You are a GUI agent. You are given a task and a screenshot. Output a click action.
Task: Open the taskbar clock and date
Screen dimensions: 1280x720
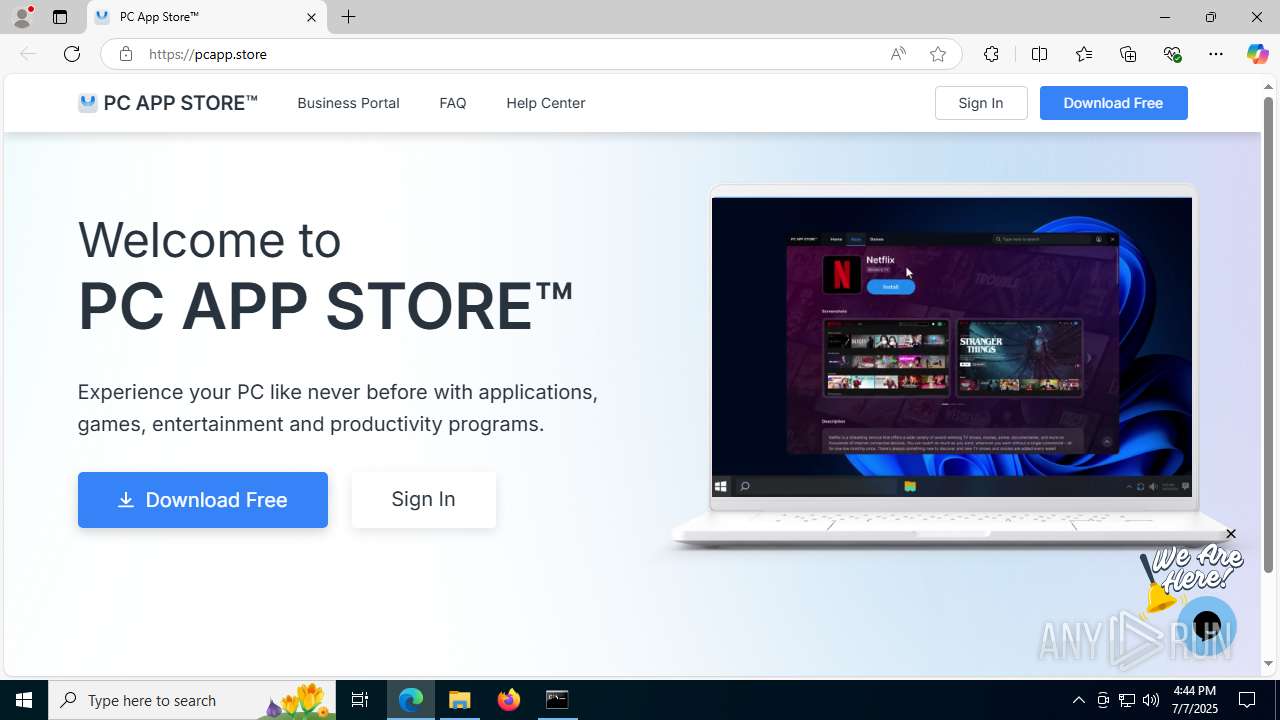(1194, 700)
